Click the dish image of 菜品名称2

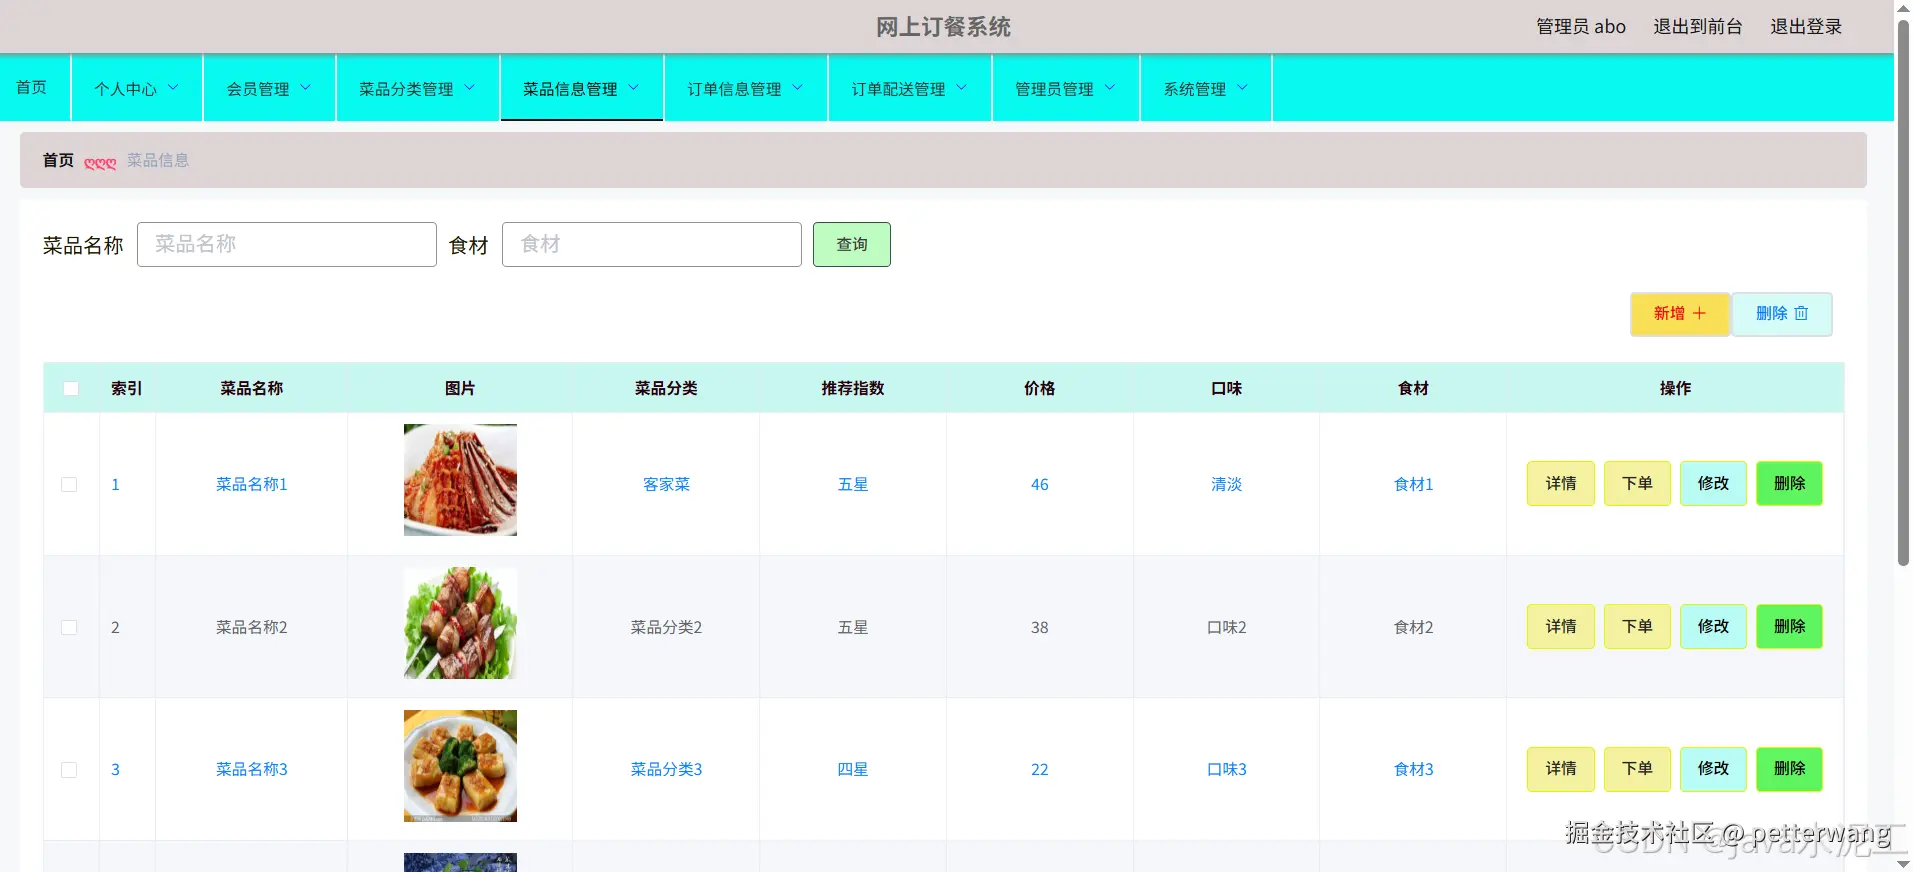pos(460,623)
